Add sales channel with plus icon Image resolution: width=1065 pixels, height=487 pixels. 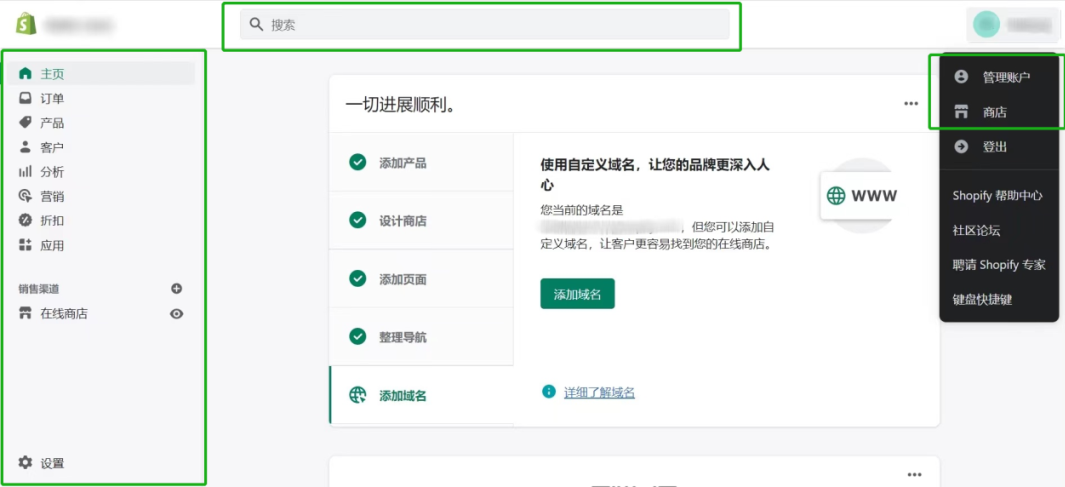(x=177, y=289)
